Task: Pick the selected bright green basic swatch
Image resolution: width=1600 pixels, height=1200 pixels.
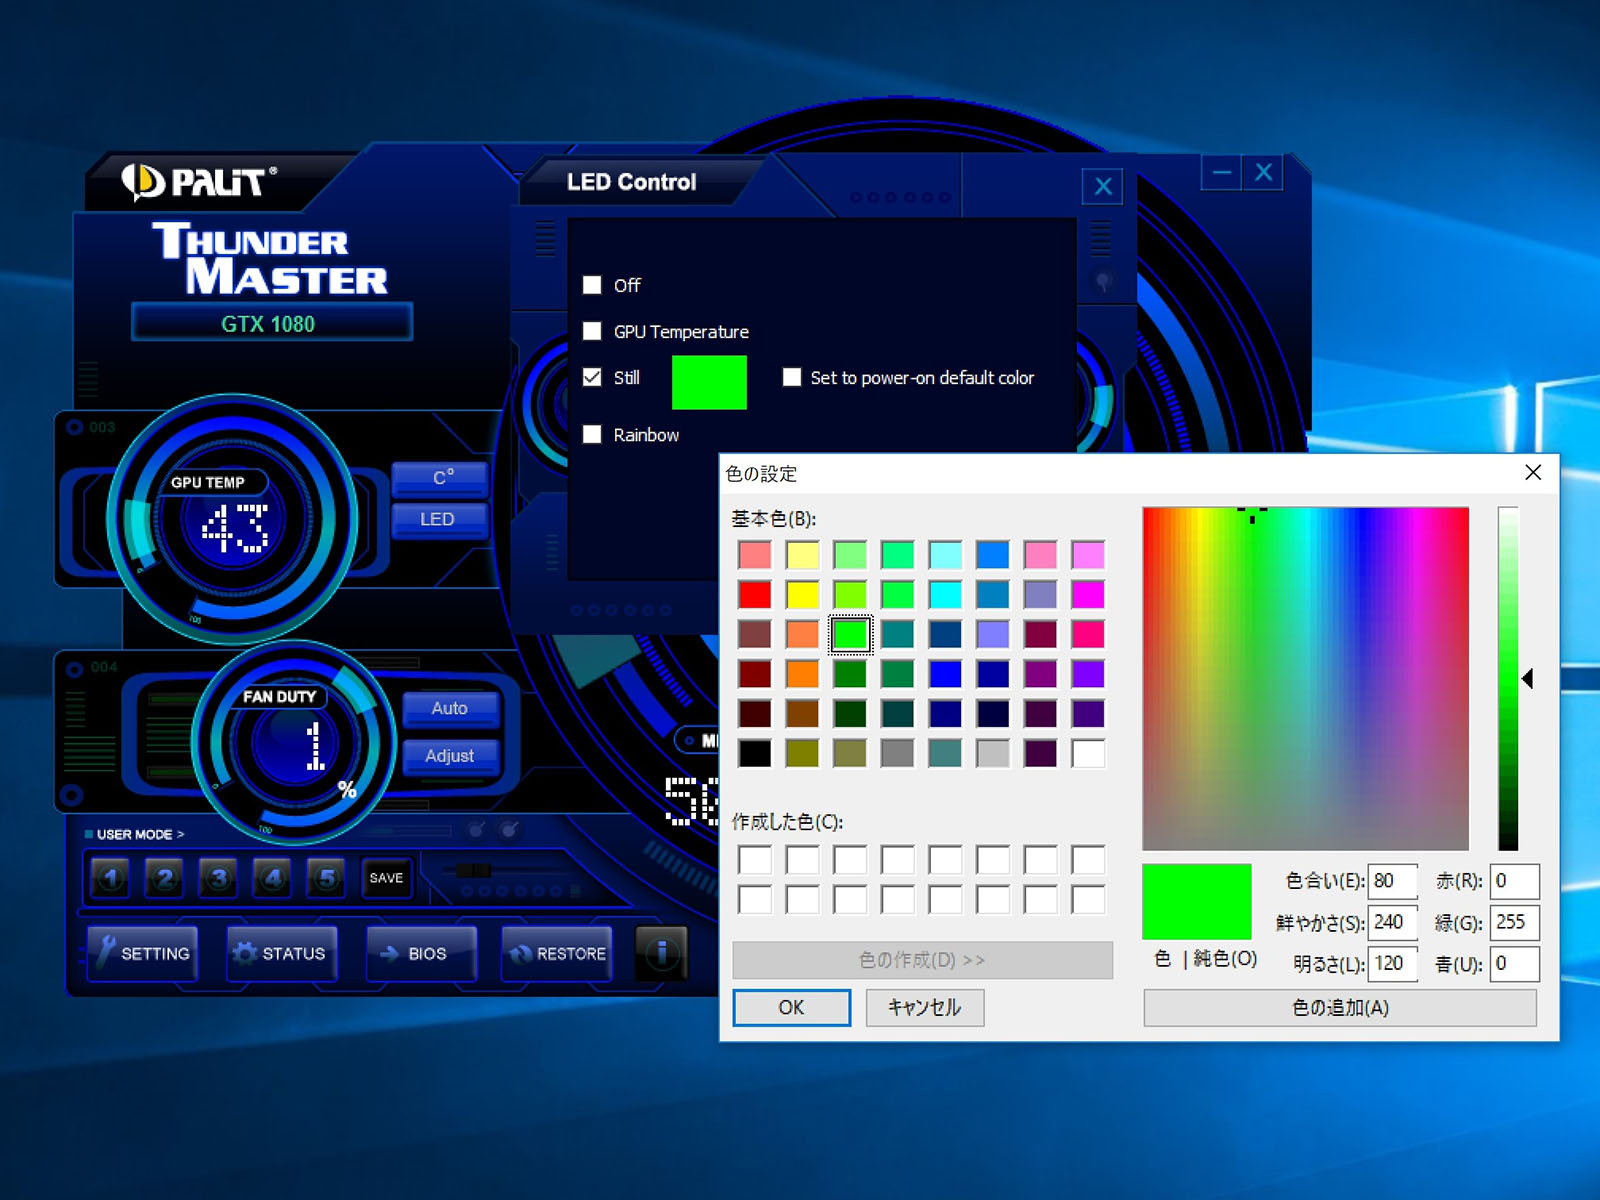Action: point(850,634)
